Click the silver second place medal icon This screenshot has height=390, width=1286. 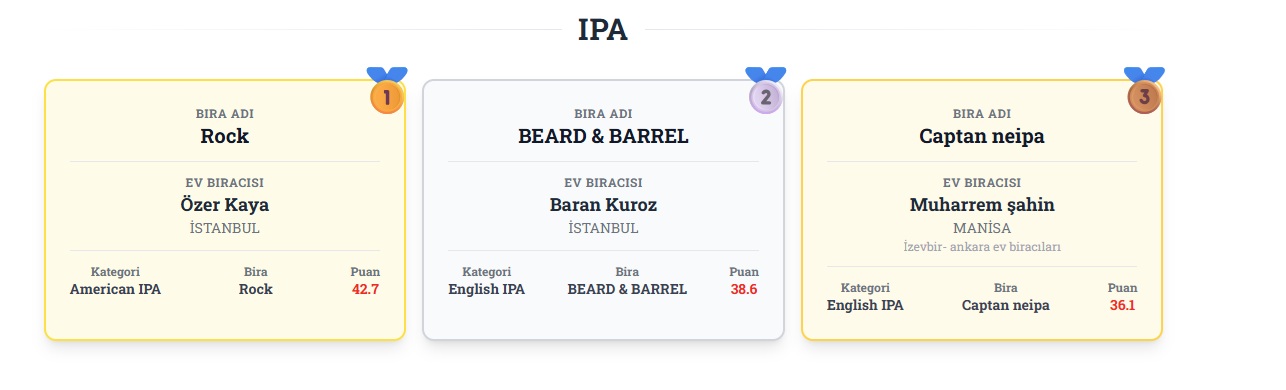[x=766, y=92]
